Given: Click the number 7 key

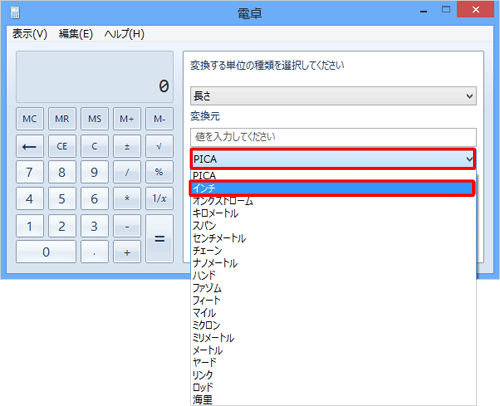Looking at the screenshot, I should (x=30, y=172).
